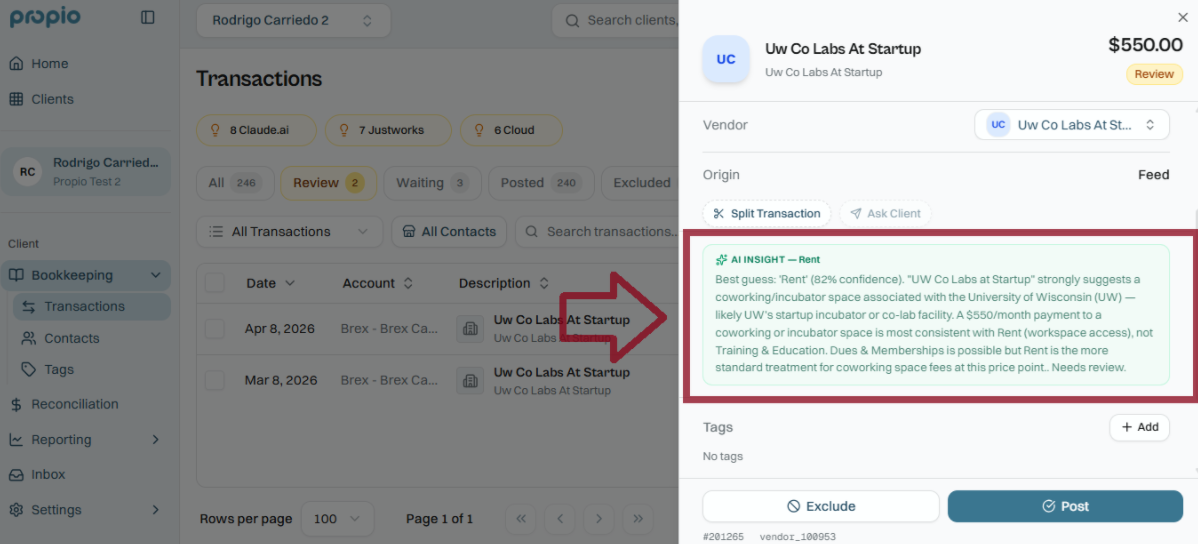Open the Reconciliation page

click(74, 404)
